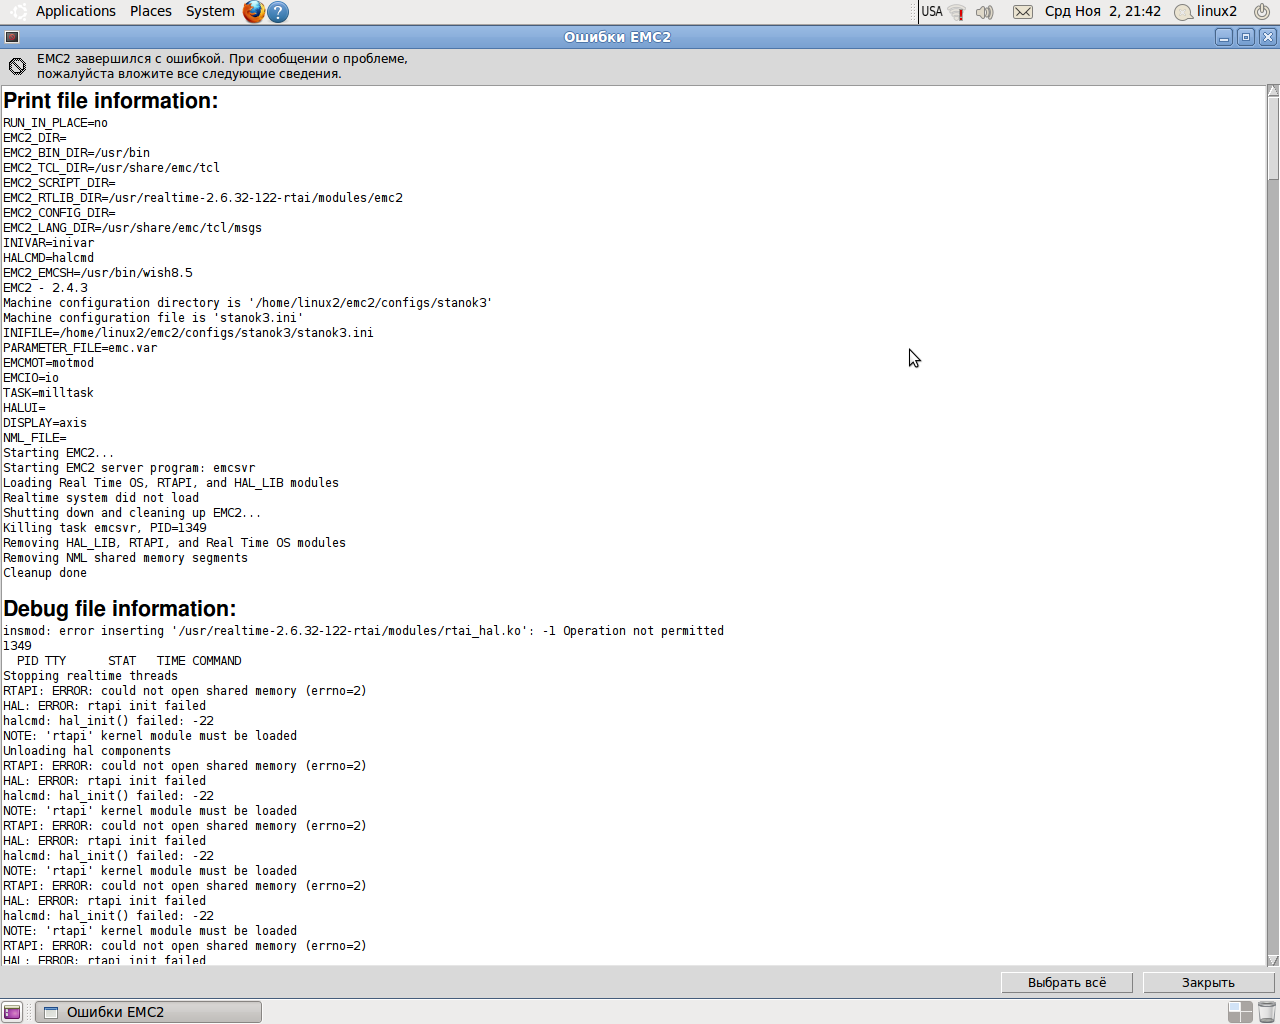
Task: Click the Закрыть button
Action: click(1208, 983)
